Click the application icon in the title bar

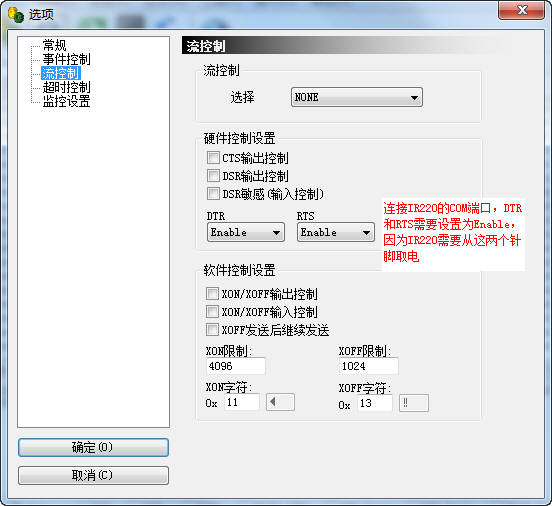(16, 14)
